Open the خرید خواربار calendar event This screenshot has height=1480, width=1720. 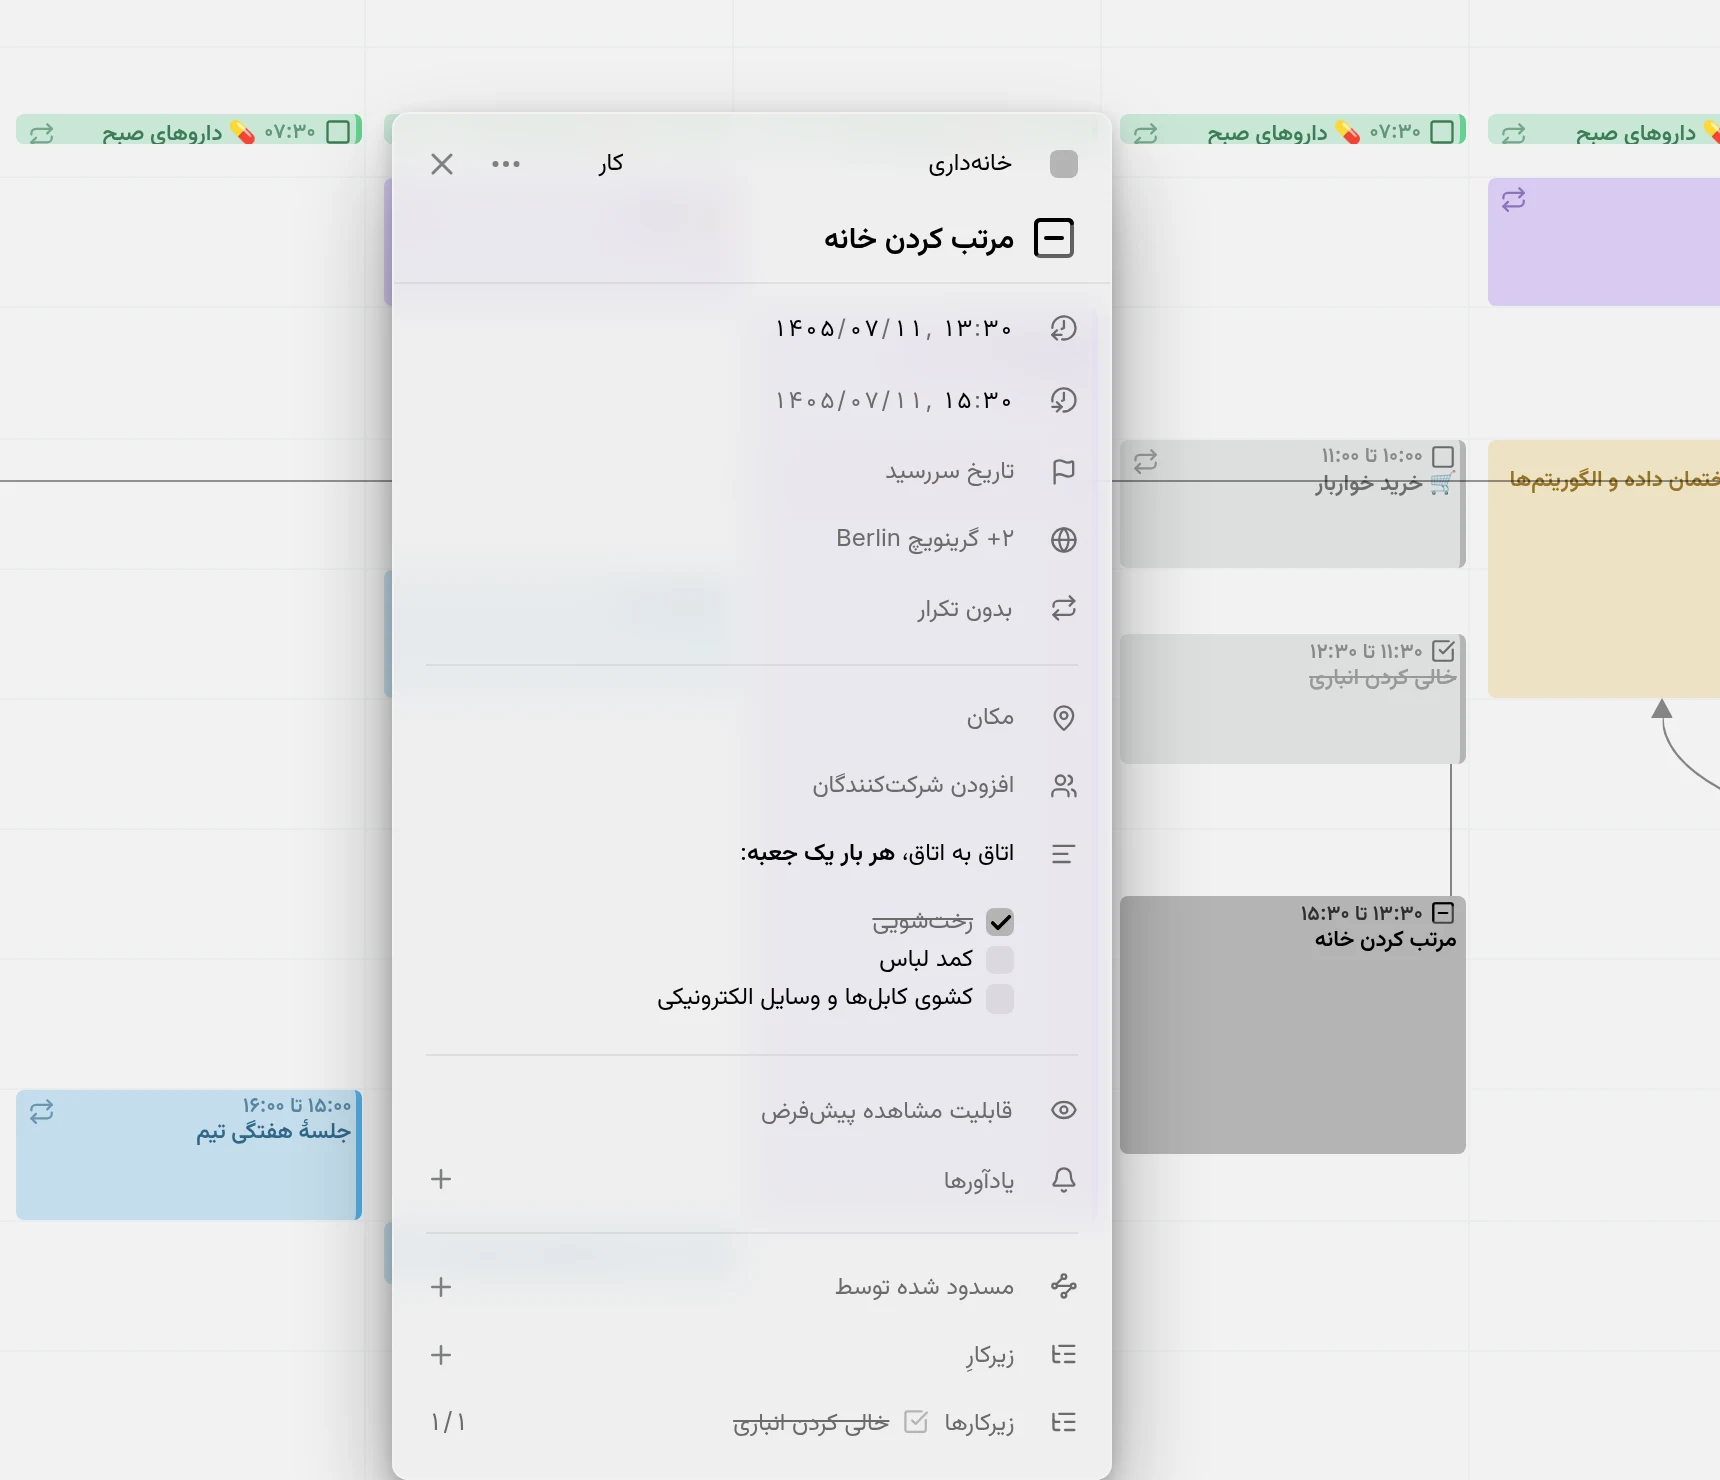(x=1292, y=504)
